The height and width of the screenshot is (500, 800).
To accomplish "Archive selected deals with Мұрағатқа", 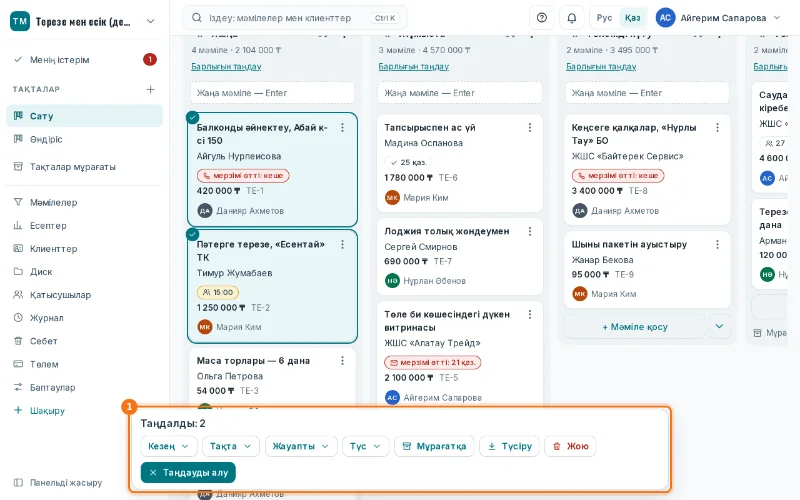I will tap(434, 446).
